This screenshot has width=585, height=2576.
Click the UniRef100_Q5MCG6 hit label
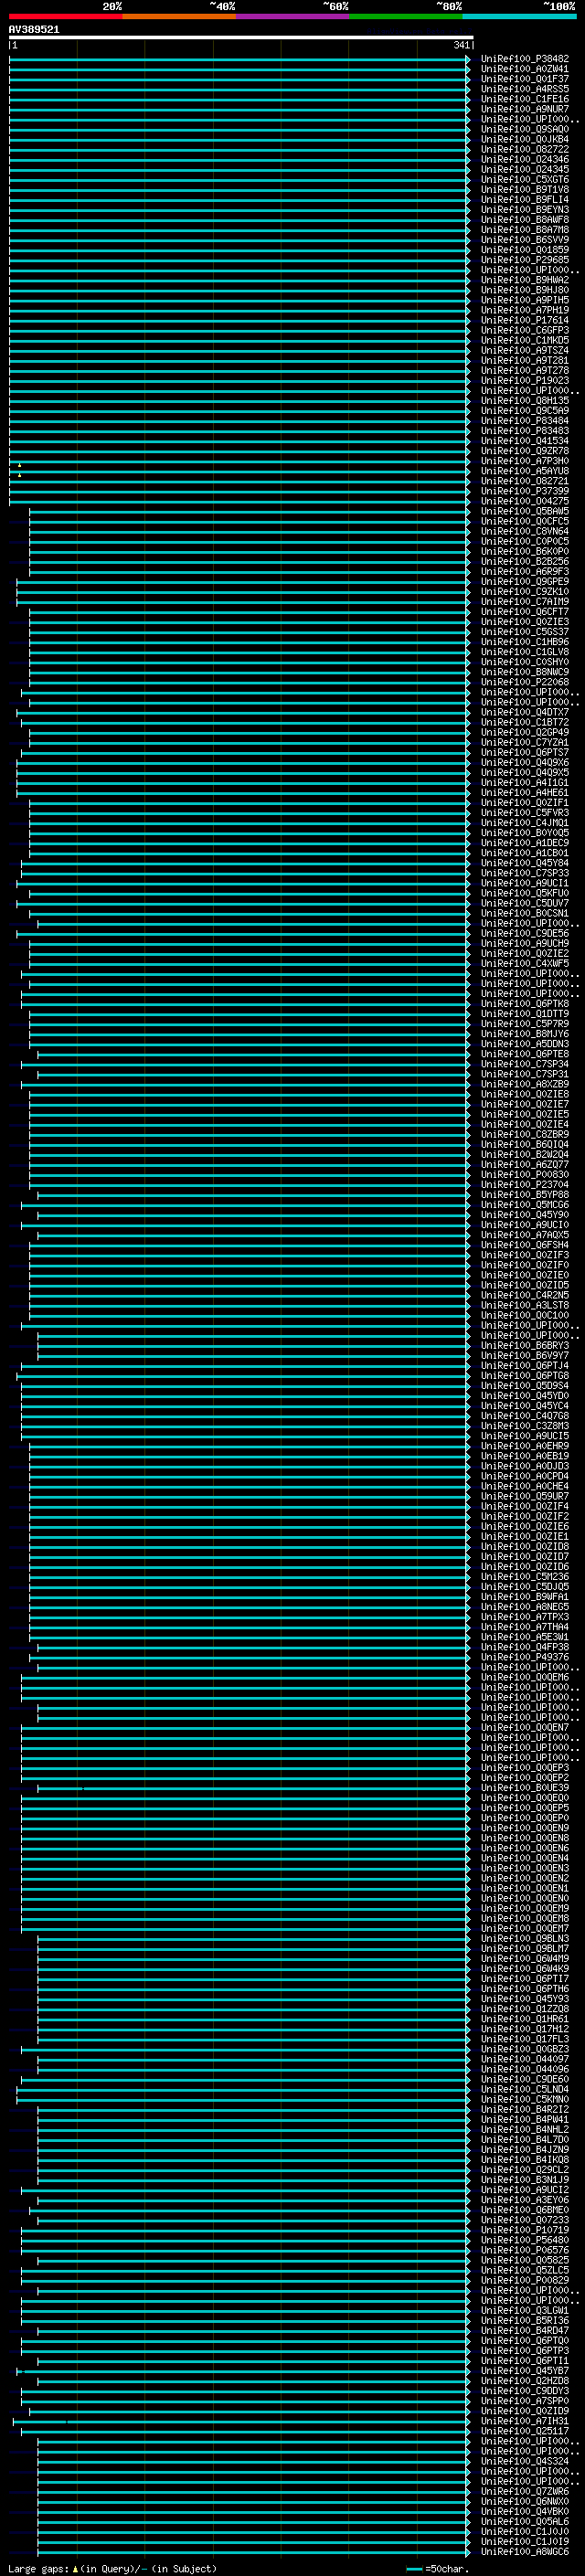point(525,1204)
